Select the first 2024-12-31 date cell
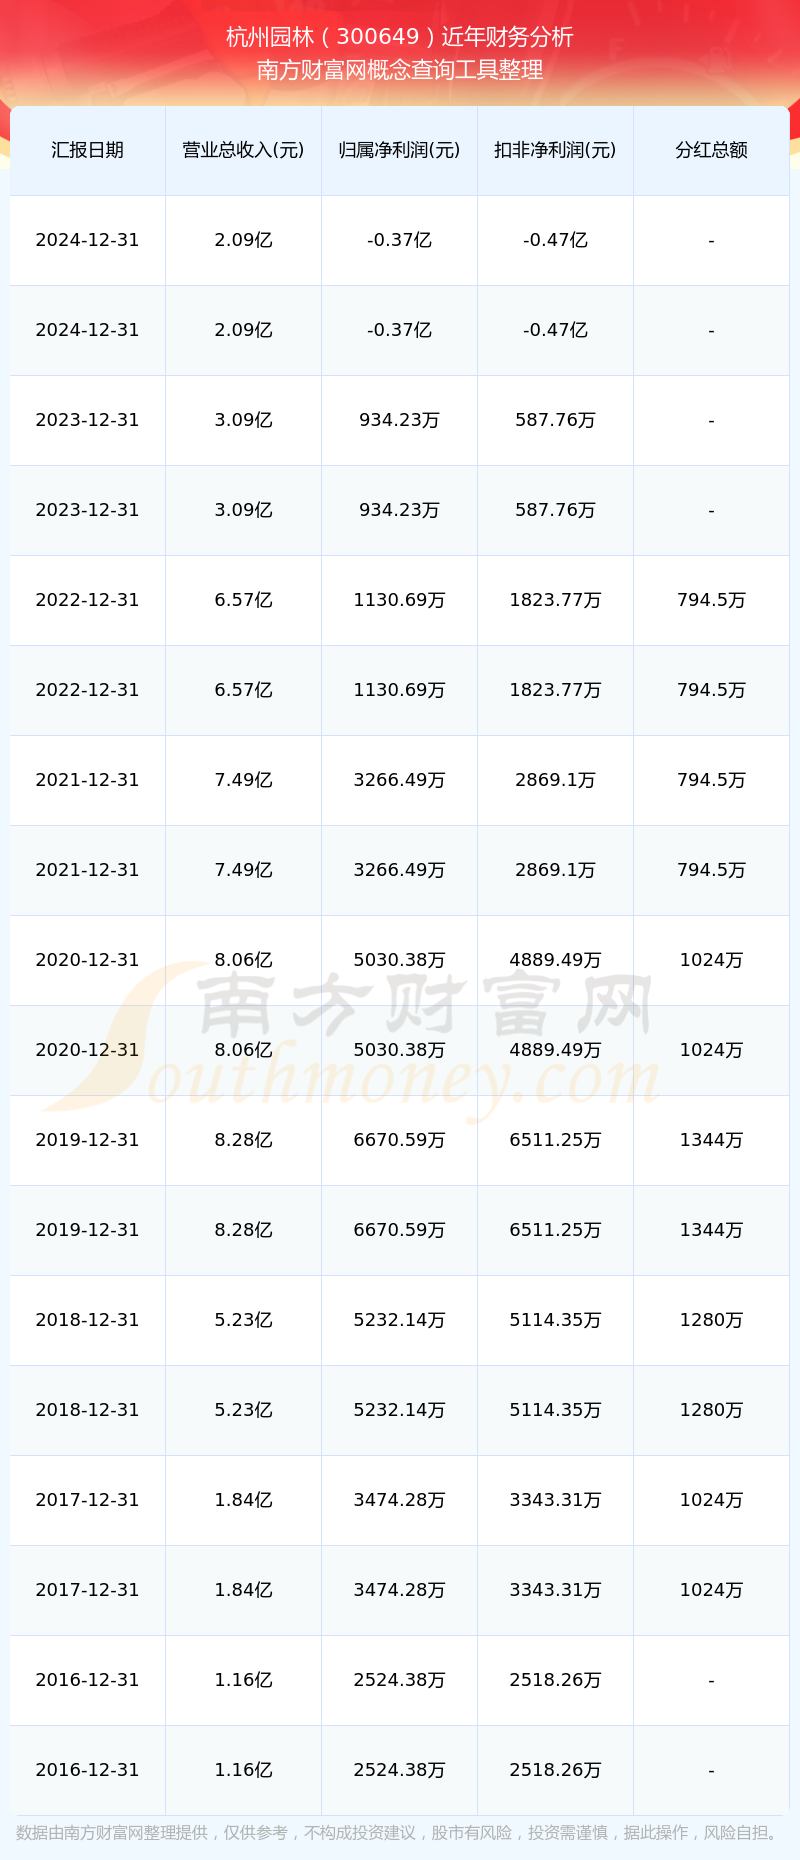Viewport: 800px width, 1860px height. click(x=87, y=240)
